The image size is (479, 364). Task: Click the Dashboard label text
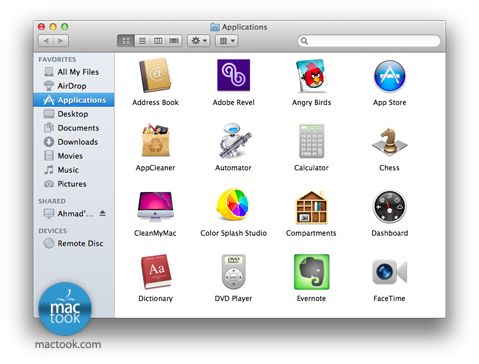390,233
